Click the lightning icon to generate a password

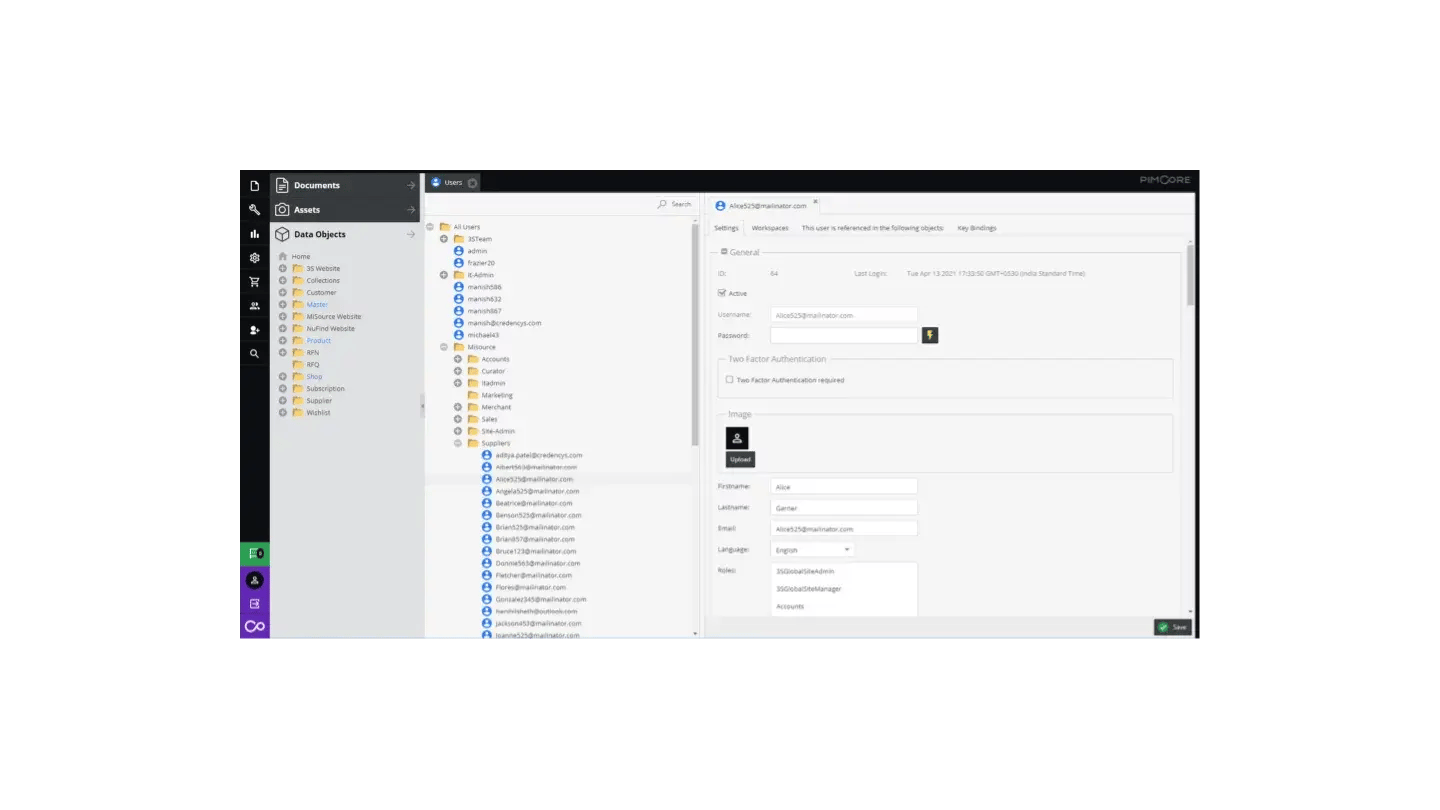[x=929, y=335]
